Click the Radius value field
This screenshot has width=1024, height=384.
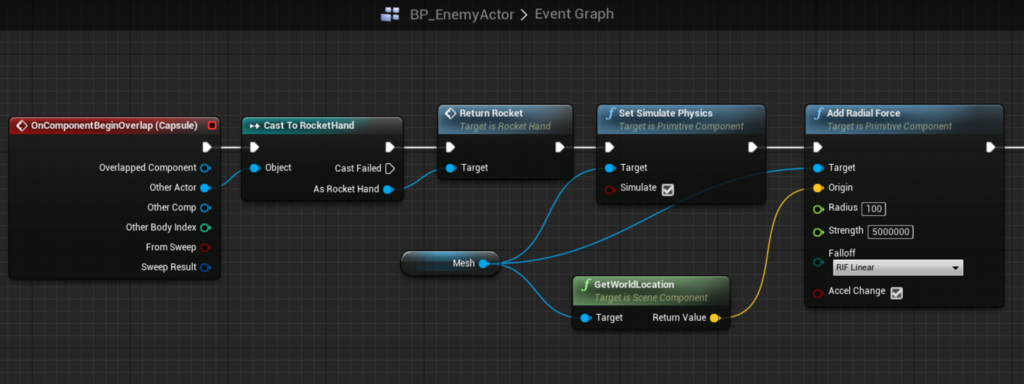click(874, 209)
